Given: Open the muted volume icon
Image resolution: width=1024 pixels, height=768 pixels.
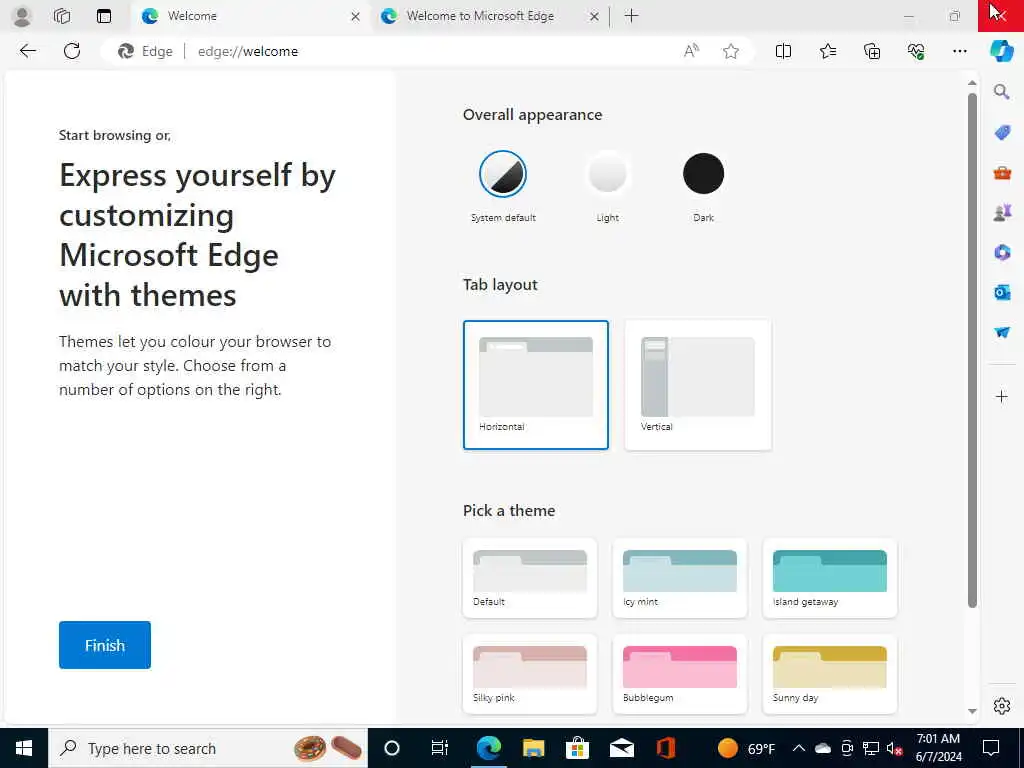Looking at the screenshot, I should click(895, 748).
